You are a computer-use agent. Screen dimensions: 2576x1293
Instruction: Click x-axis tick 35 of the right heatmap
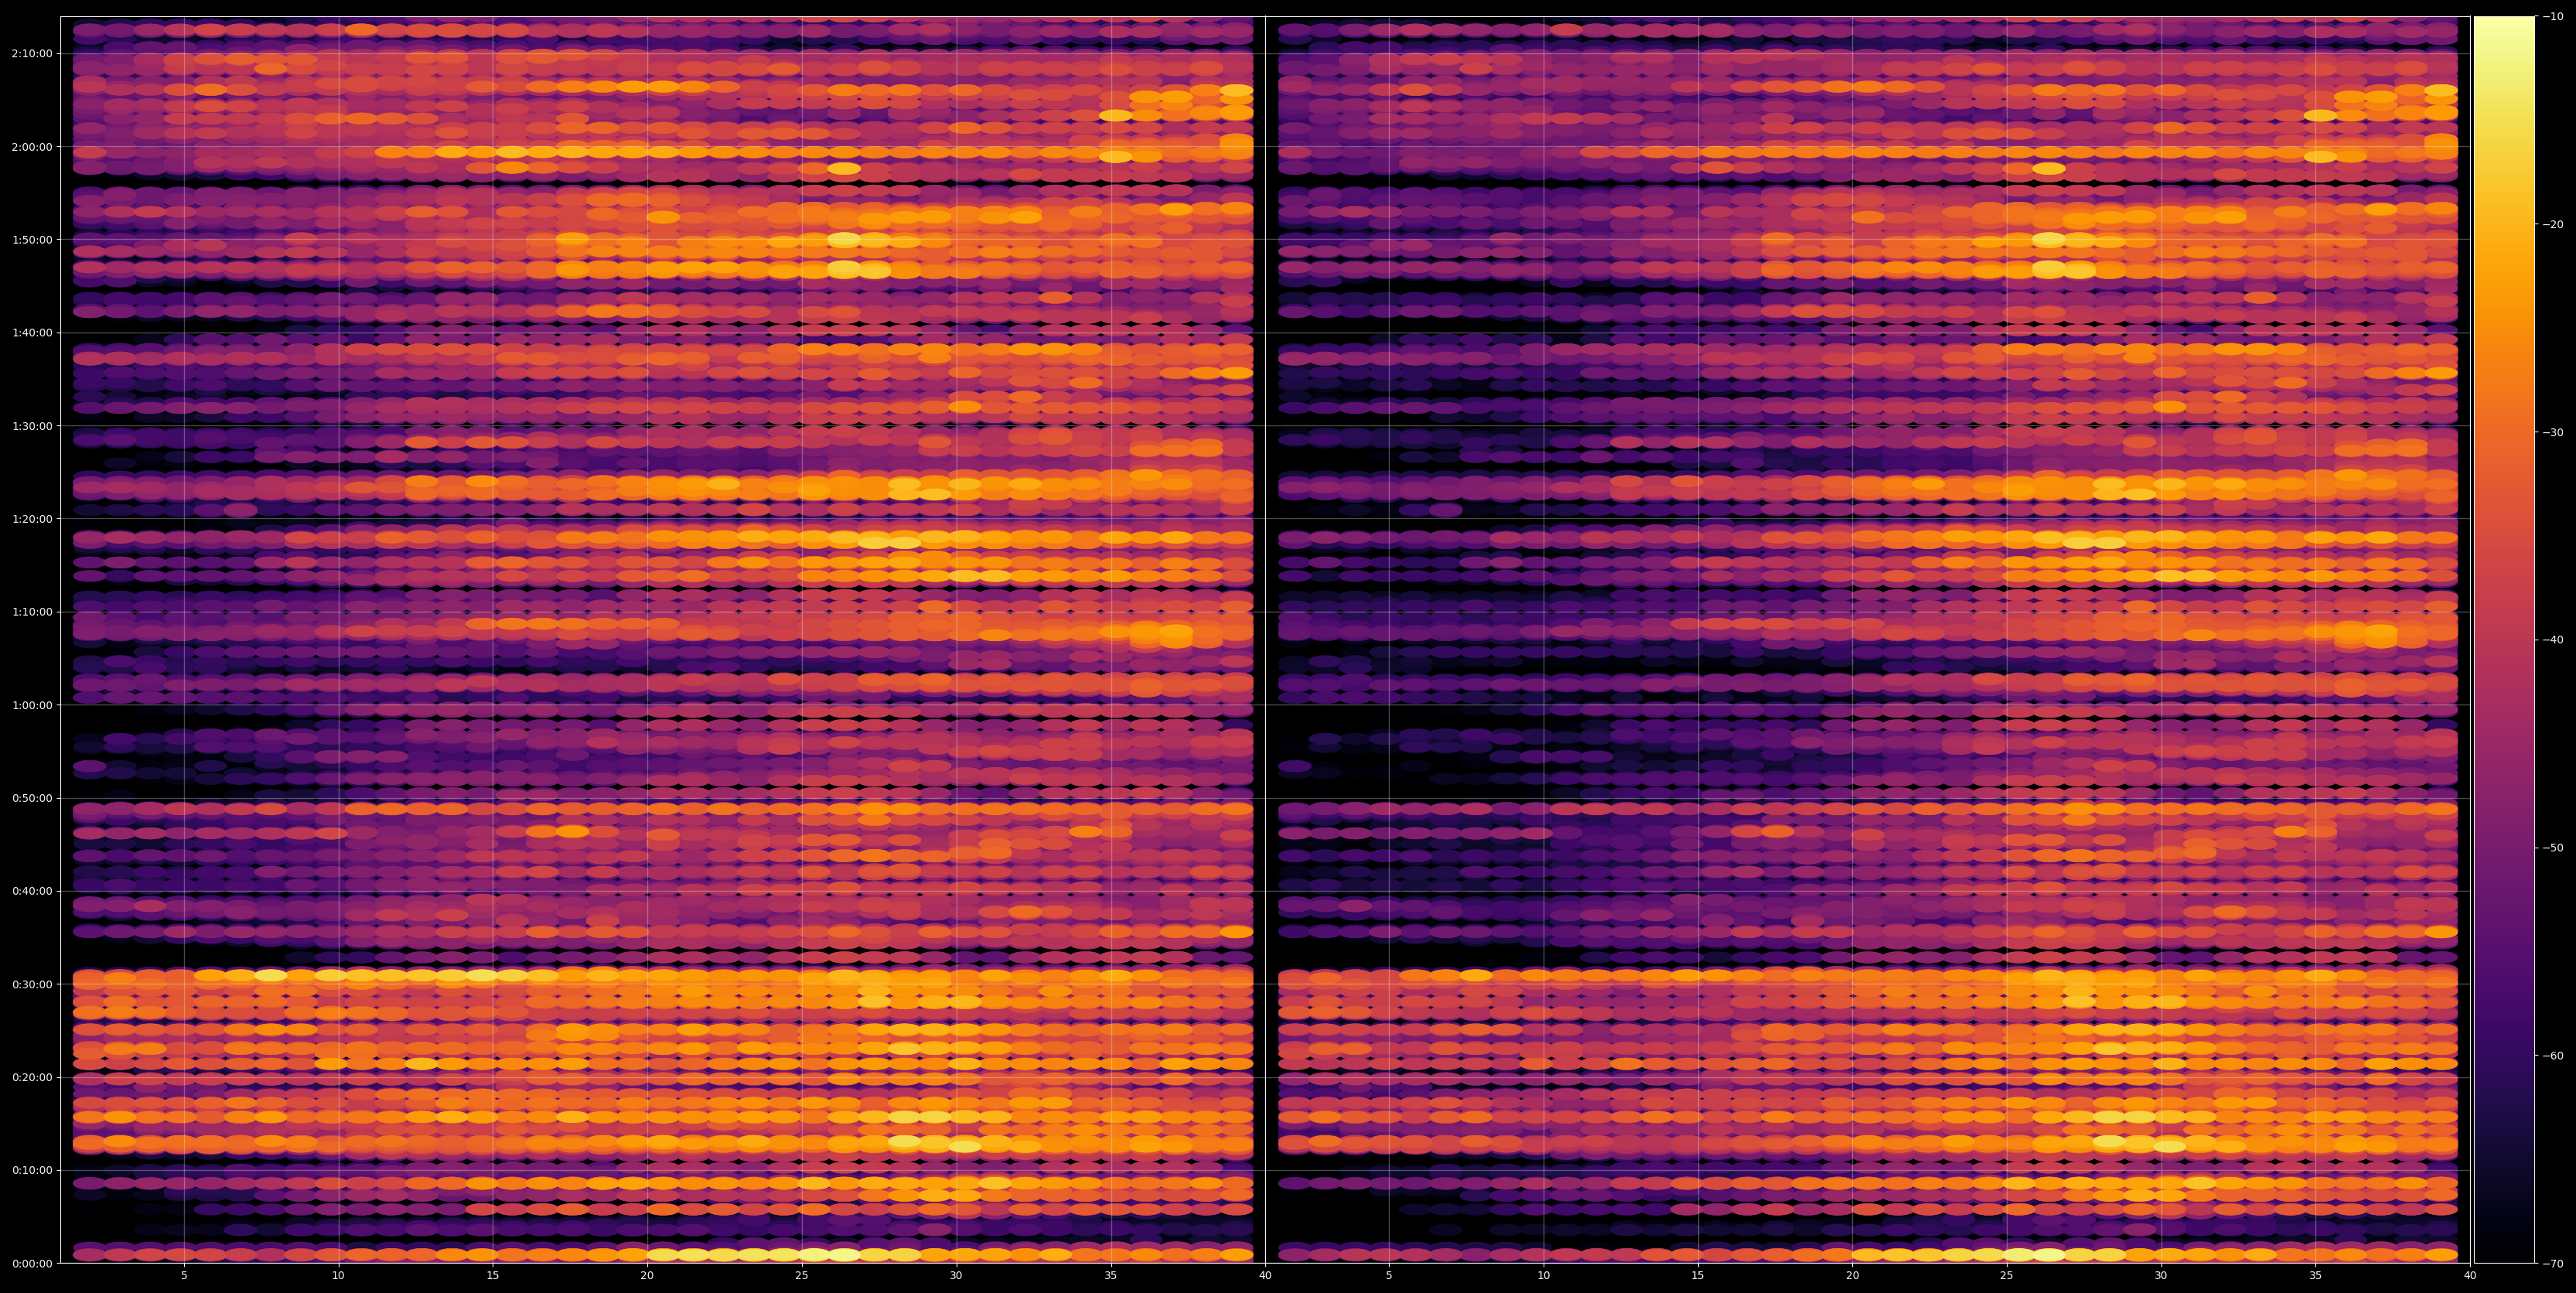click(2316, 1276)
